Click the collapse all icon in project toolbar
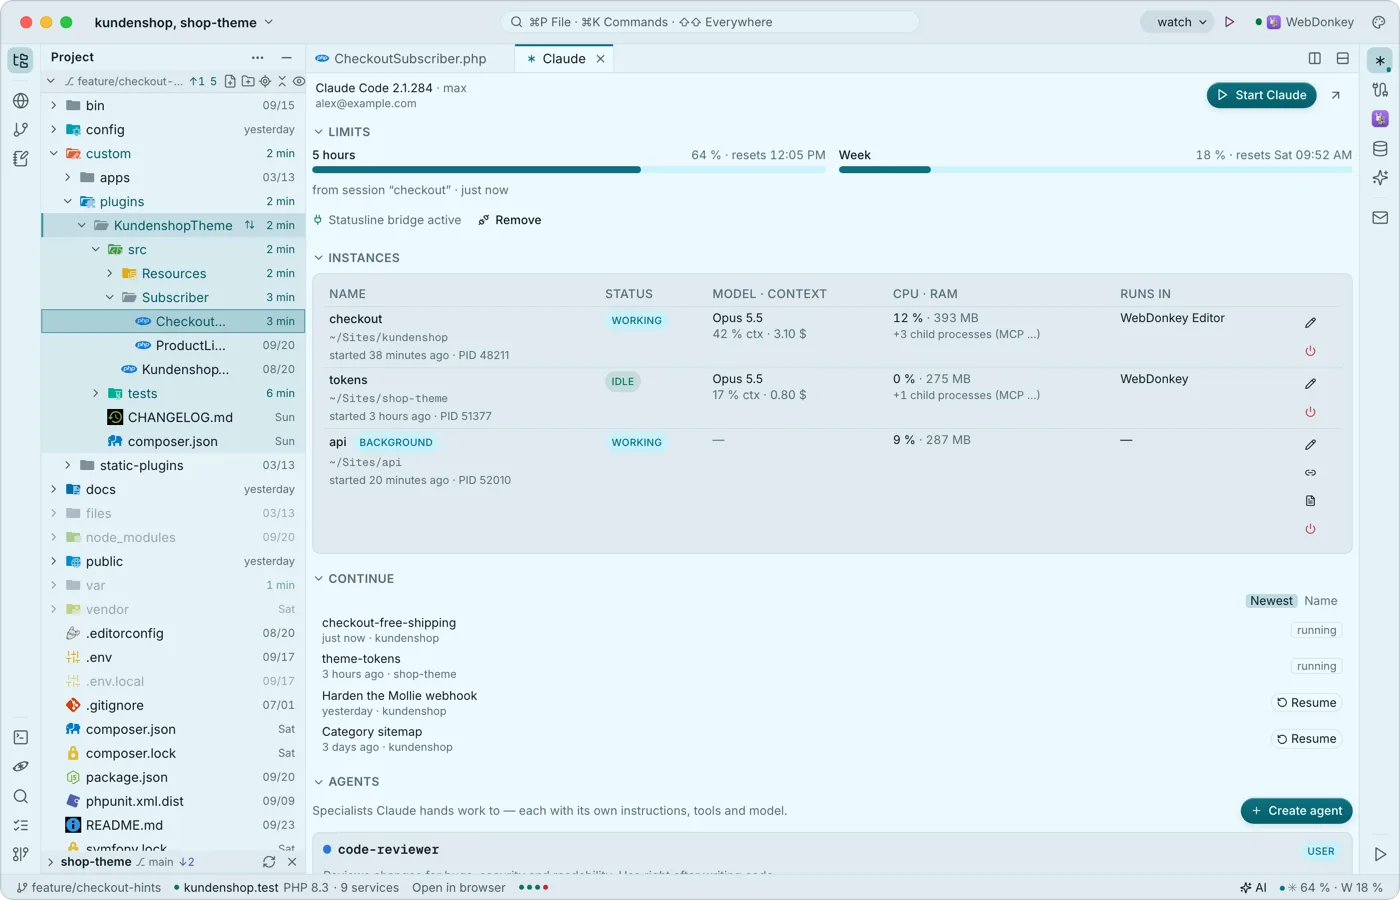This screenshot has height=900, width=1400. [282, 81]
